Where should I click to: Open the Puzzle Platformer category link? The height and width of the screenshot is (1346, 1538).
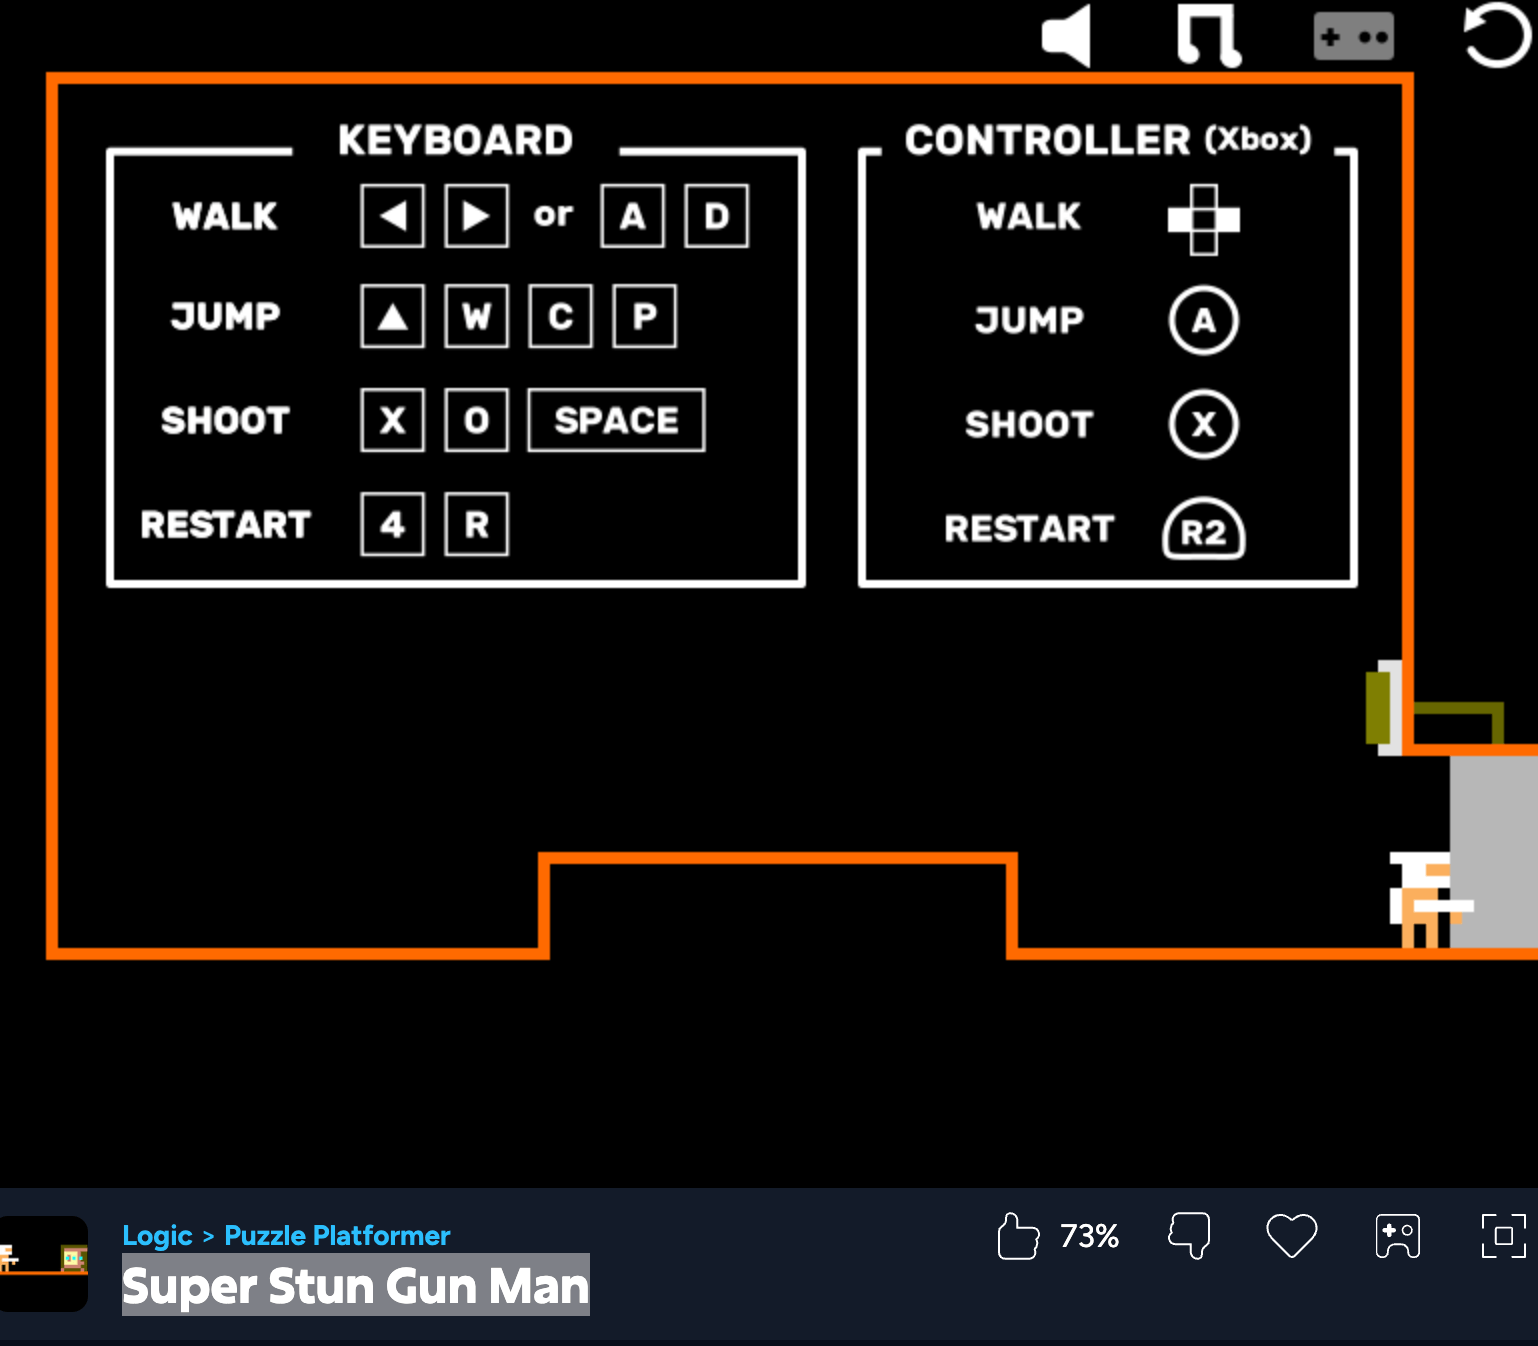tap(337, 1236)
